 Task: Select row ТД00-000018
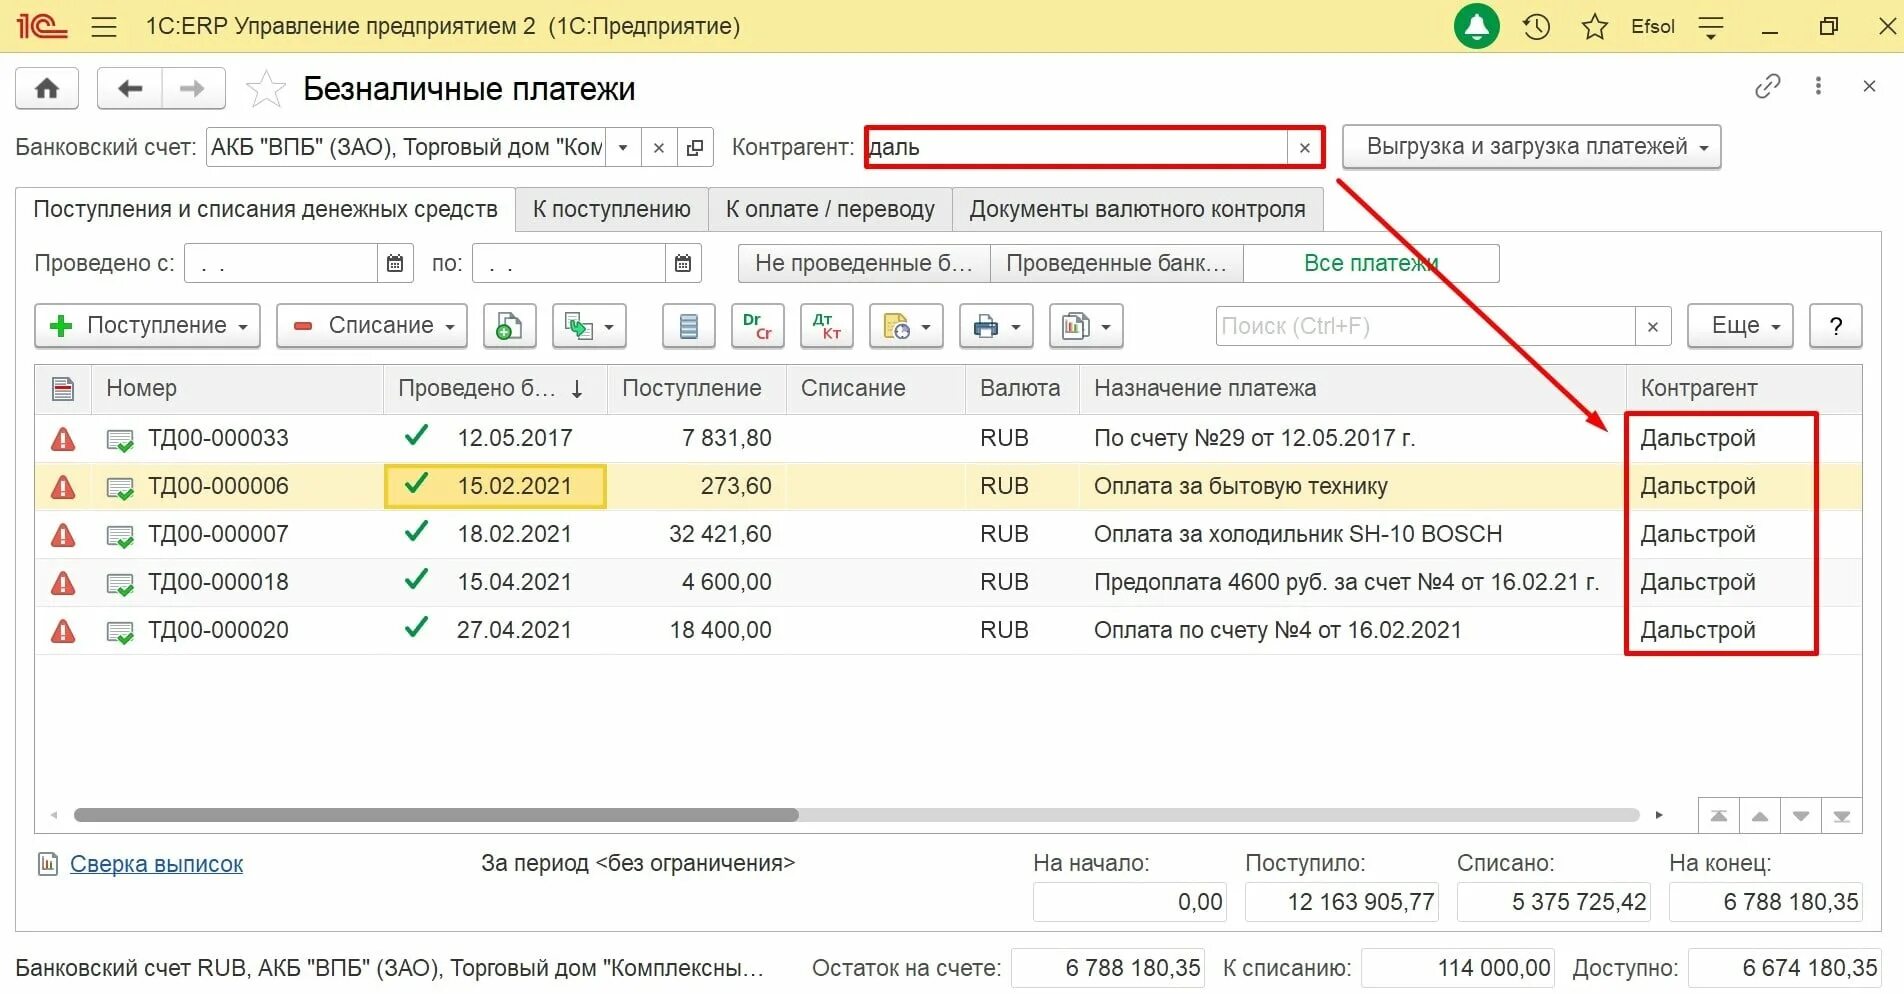pos(948,582)
